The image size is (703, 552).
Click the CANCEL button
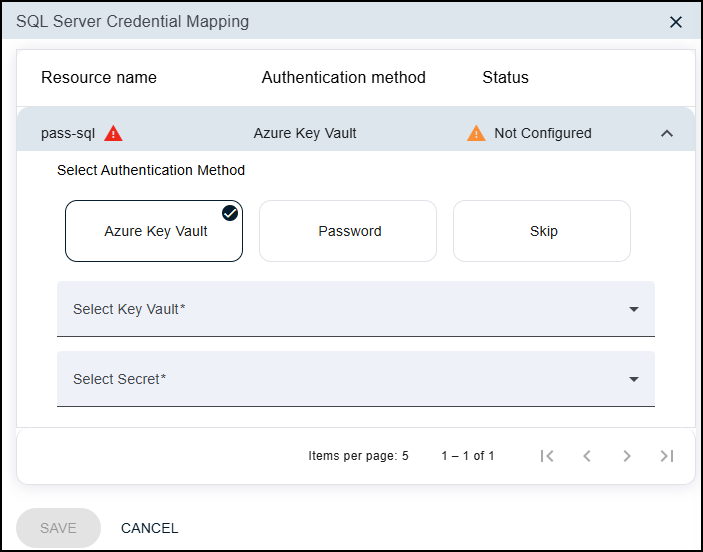tap(150, 528)
